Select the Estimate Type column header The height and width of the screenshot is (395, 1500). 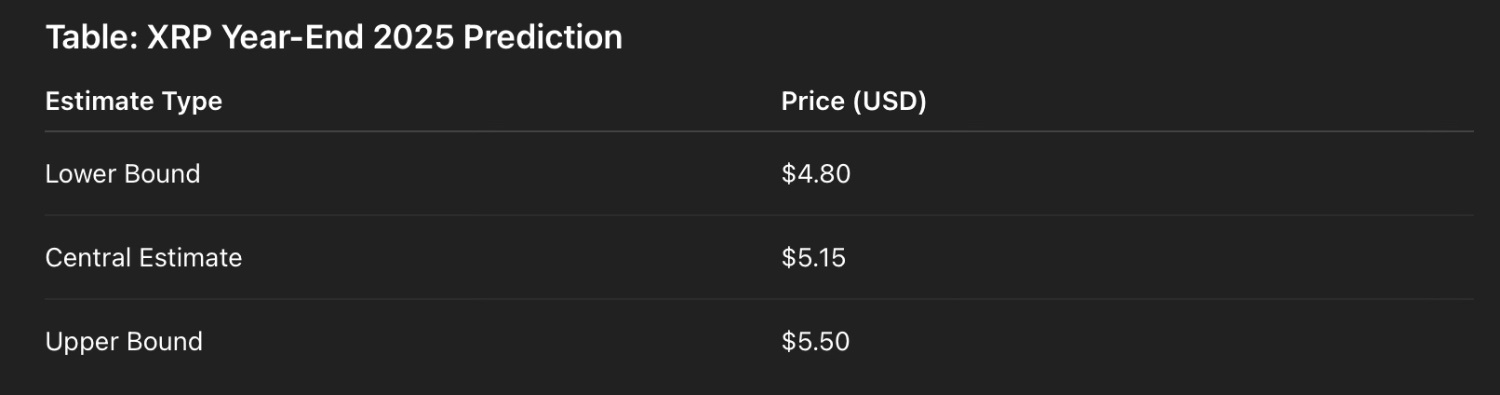click(134, 101)
